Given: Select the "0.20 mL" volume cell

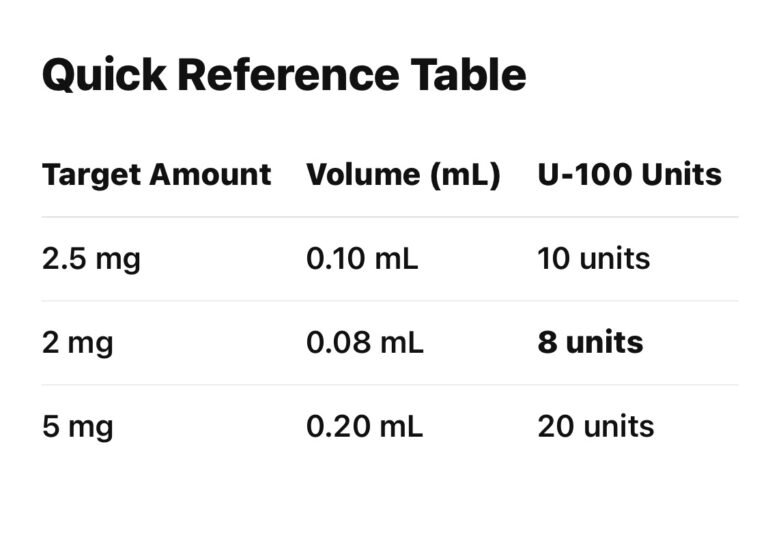Looking at the screenshot, I should click(x=364, y=427).
